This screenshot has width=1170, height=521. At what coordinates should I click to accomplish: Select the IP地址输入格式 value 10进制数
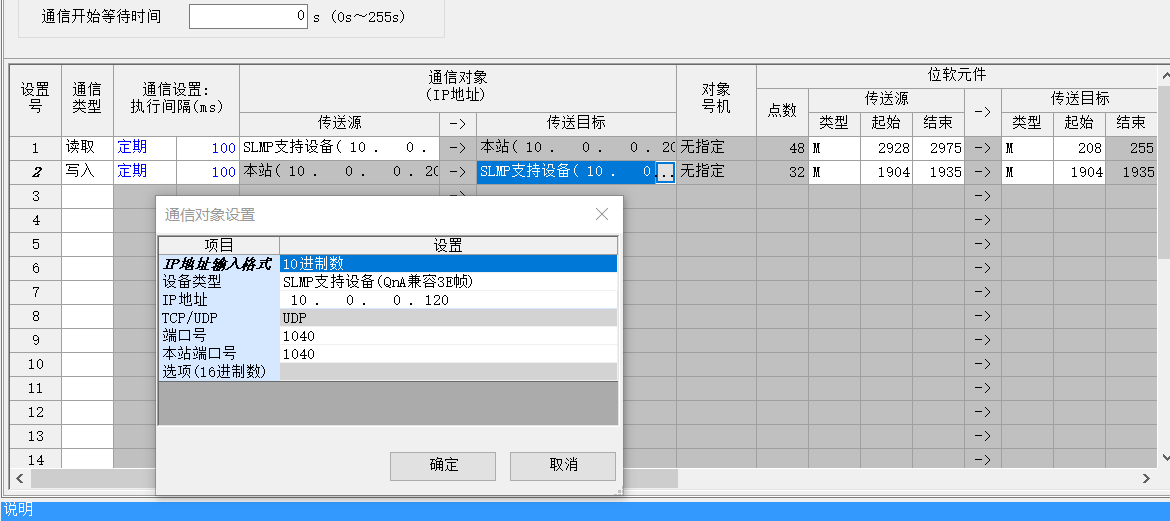[448, 264]
